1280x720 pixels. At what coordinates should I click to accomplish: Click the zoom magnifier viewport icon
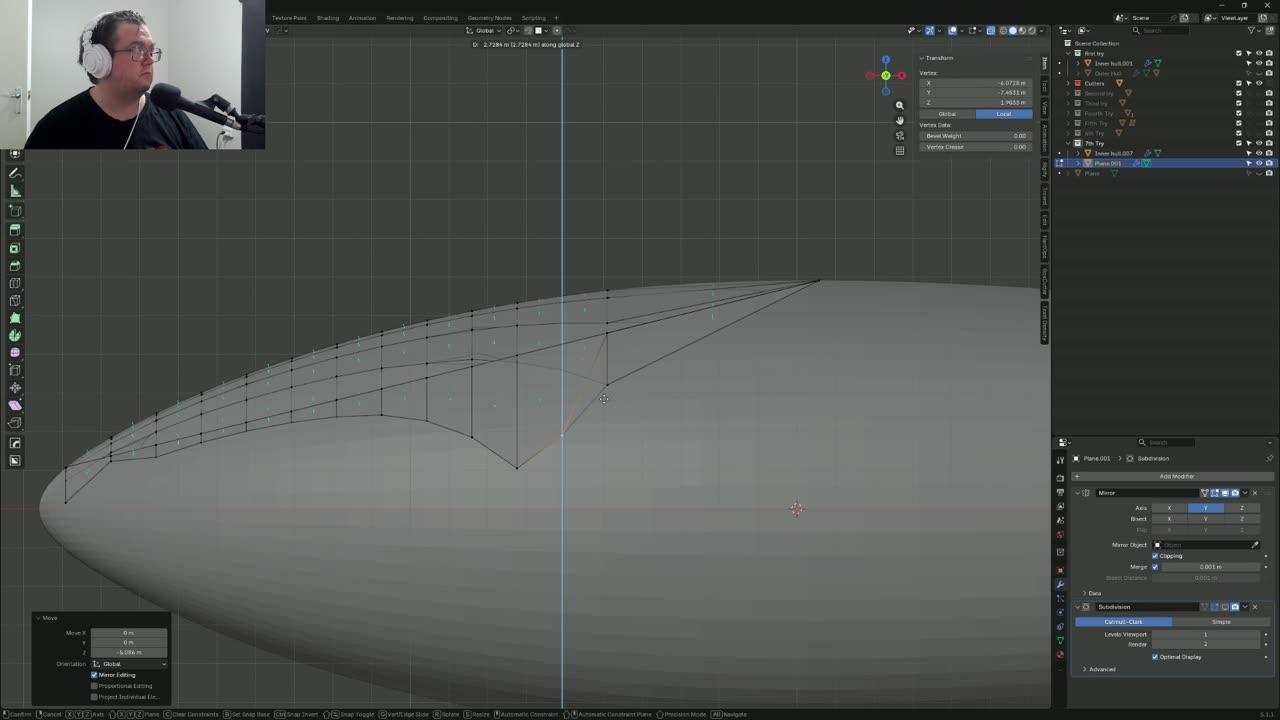click(x=900, y=105)
